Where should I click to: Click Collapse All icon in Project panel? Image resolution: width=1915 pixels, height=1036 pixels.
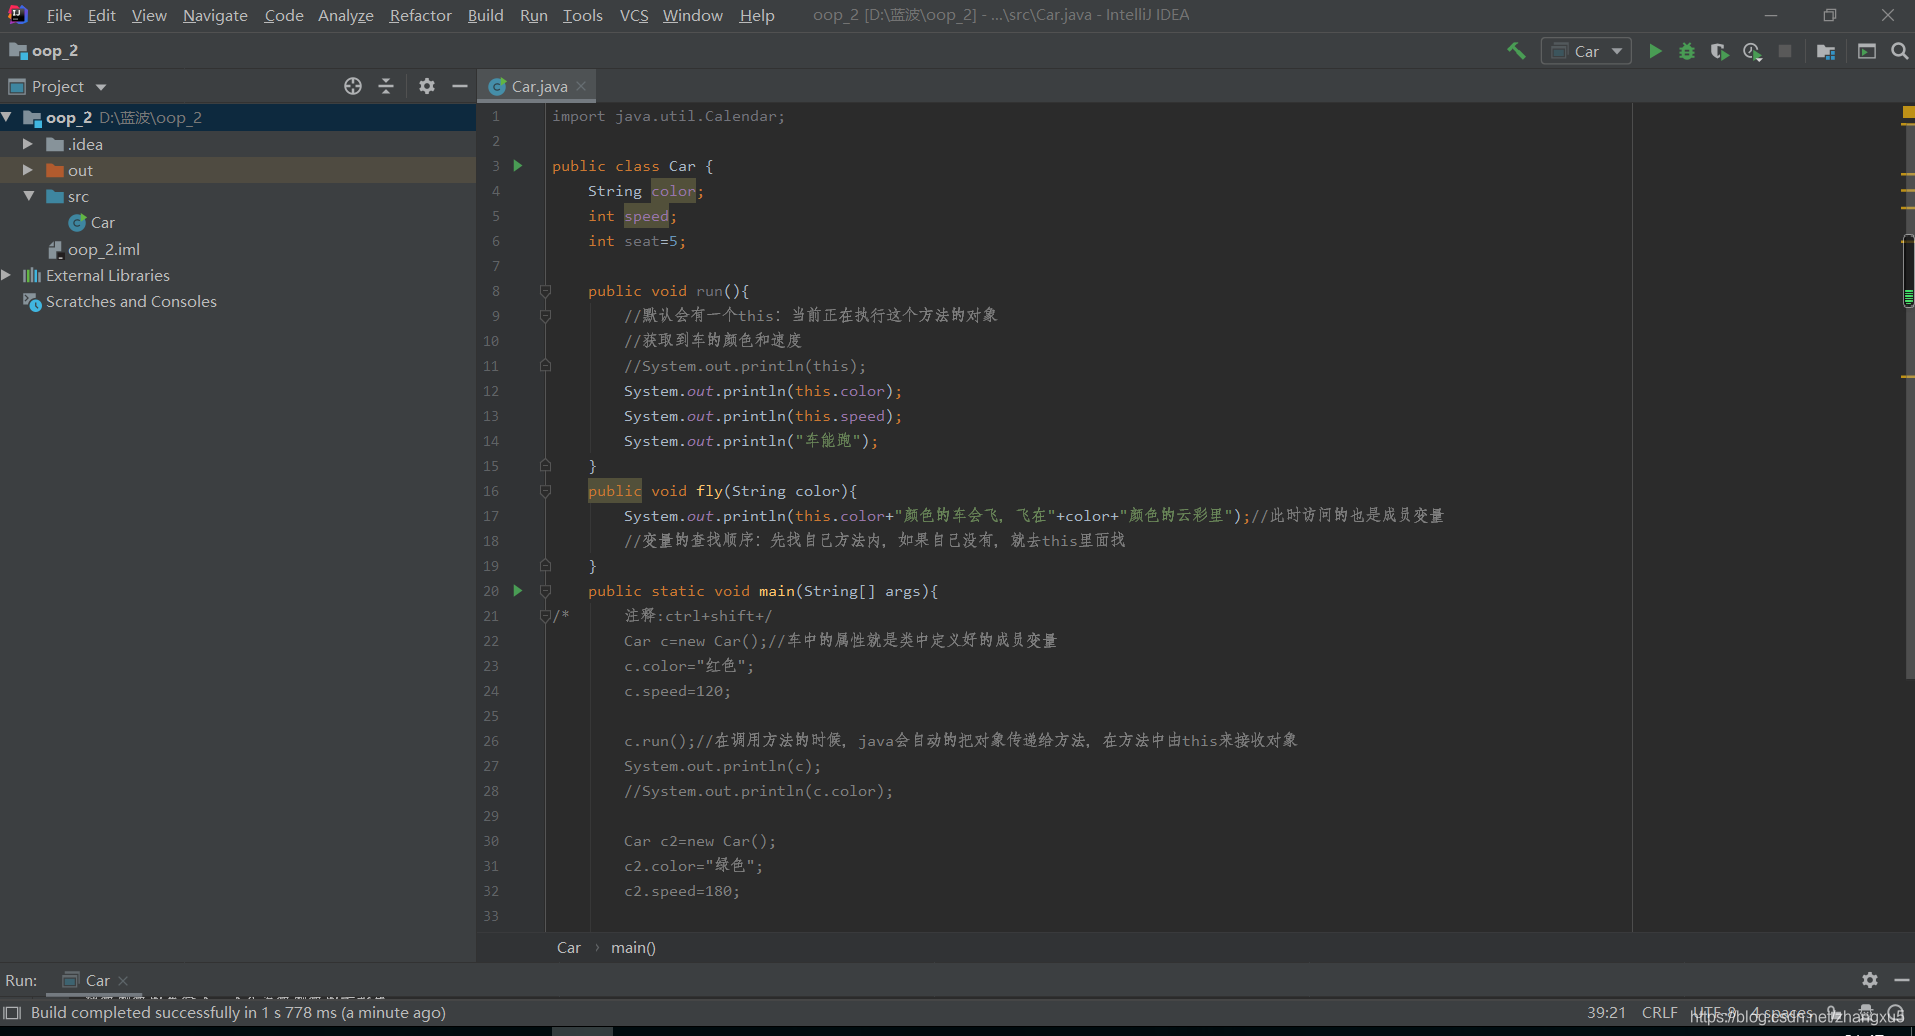[x=386, y=86]
